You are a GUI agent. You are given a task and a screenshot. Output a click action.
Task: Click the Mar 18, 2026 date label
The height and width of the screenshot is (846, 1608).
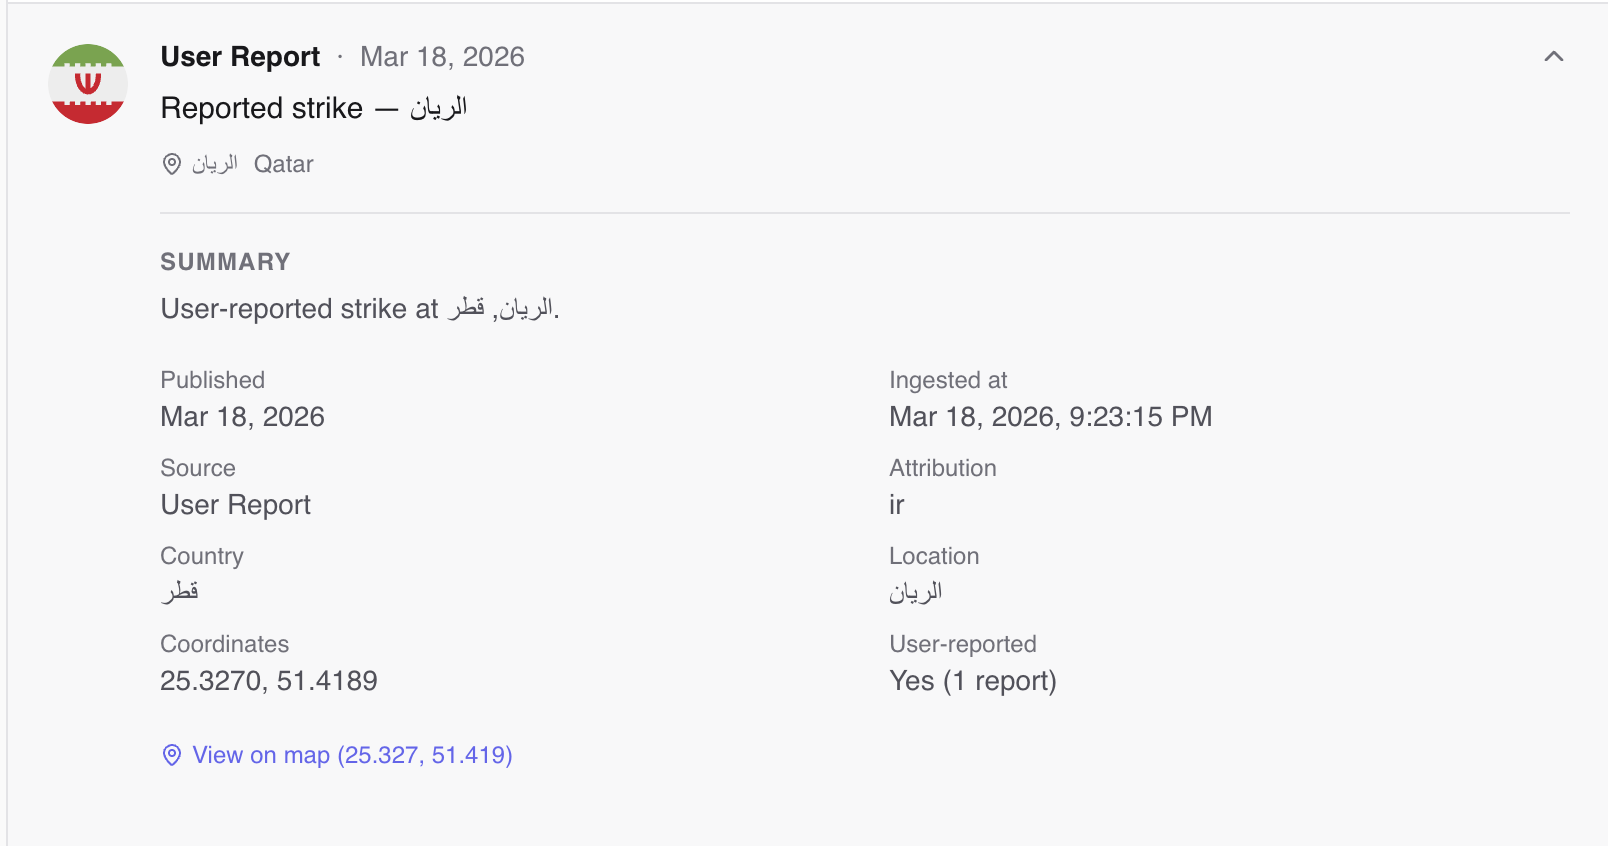click(442, 57)
